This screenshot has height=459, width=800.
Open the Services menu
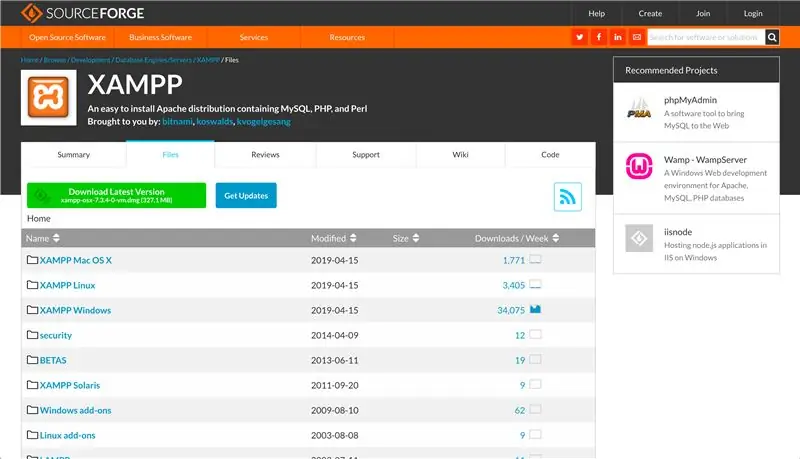pos(254,37)
